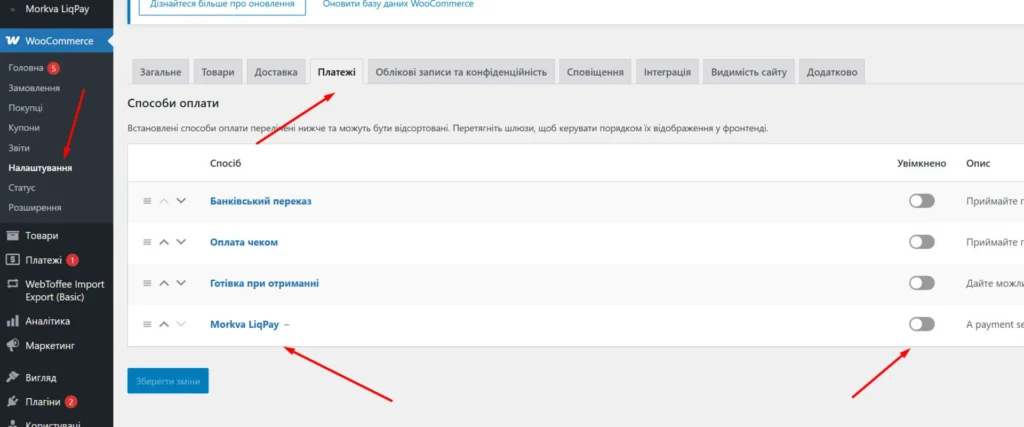The width and height of the screenshot is (1024, 427).
Task: Click the Вигляд paintbrush icon
Action: 12,377
